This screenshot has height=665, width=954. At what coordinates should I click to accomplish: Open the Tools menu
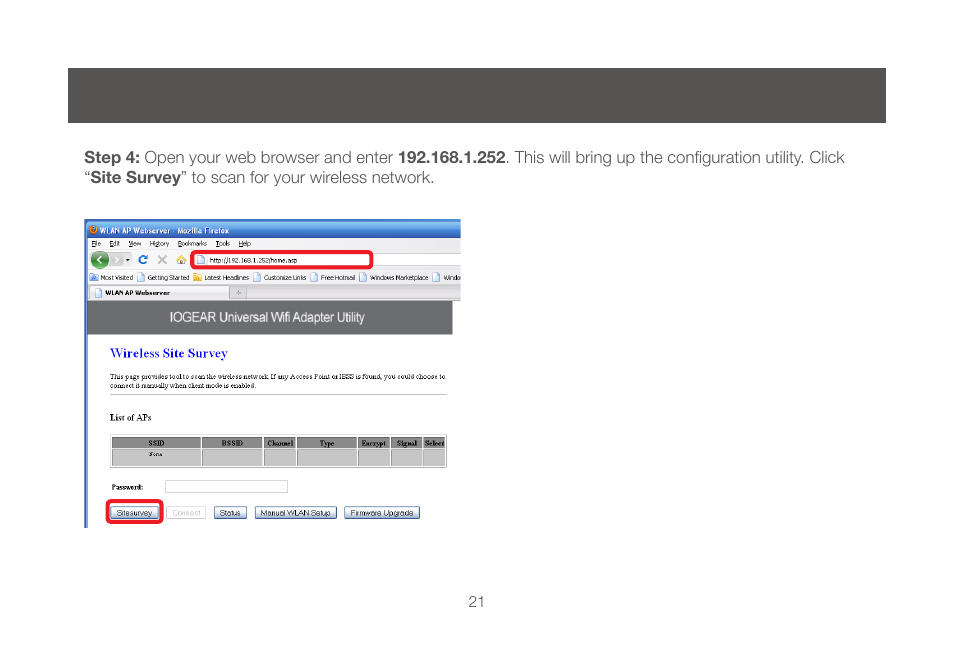(x=223, y=243)
